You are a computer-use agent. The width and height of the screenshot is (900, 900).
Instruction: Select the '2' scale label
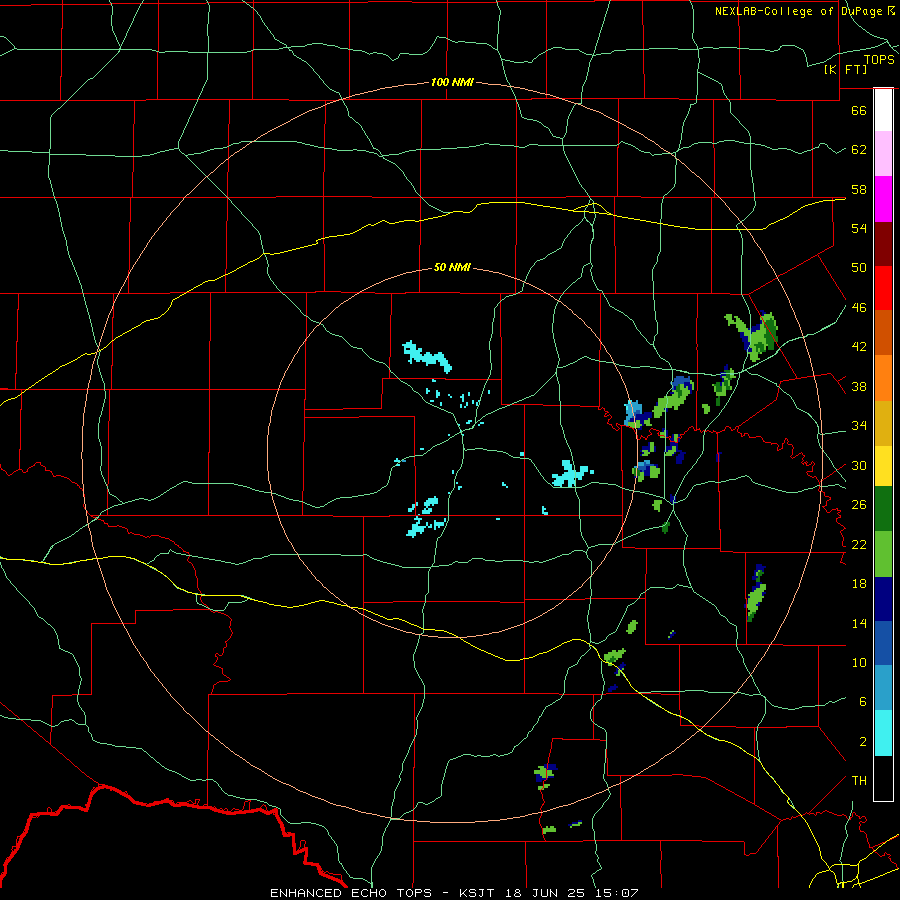[863, 742]
